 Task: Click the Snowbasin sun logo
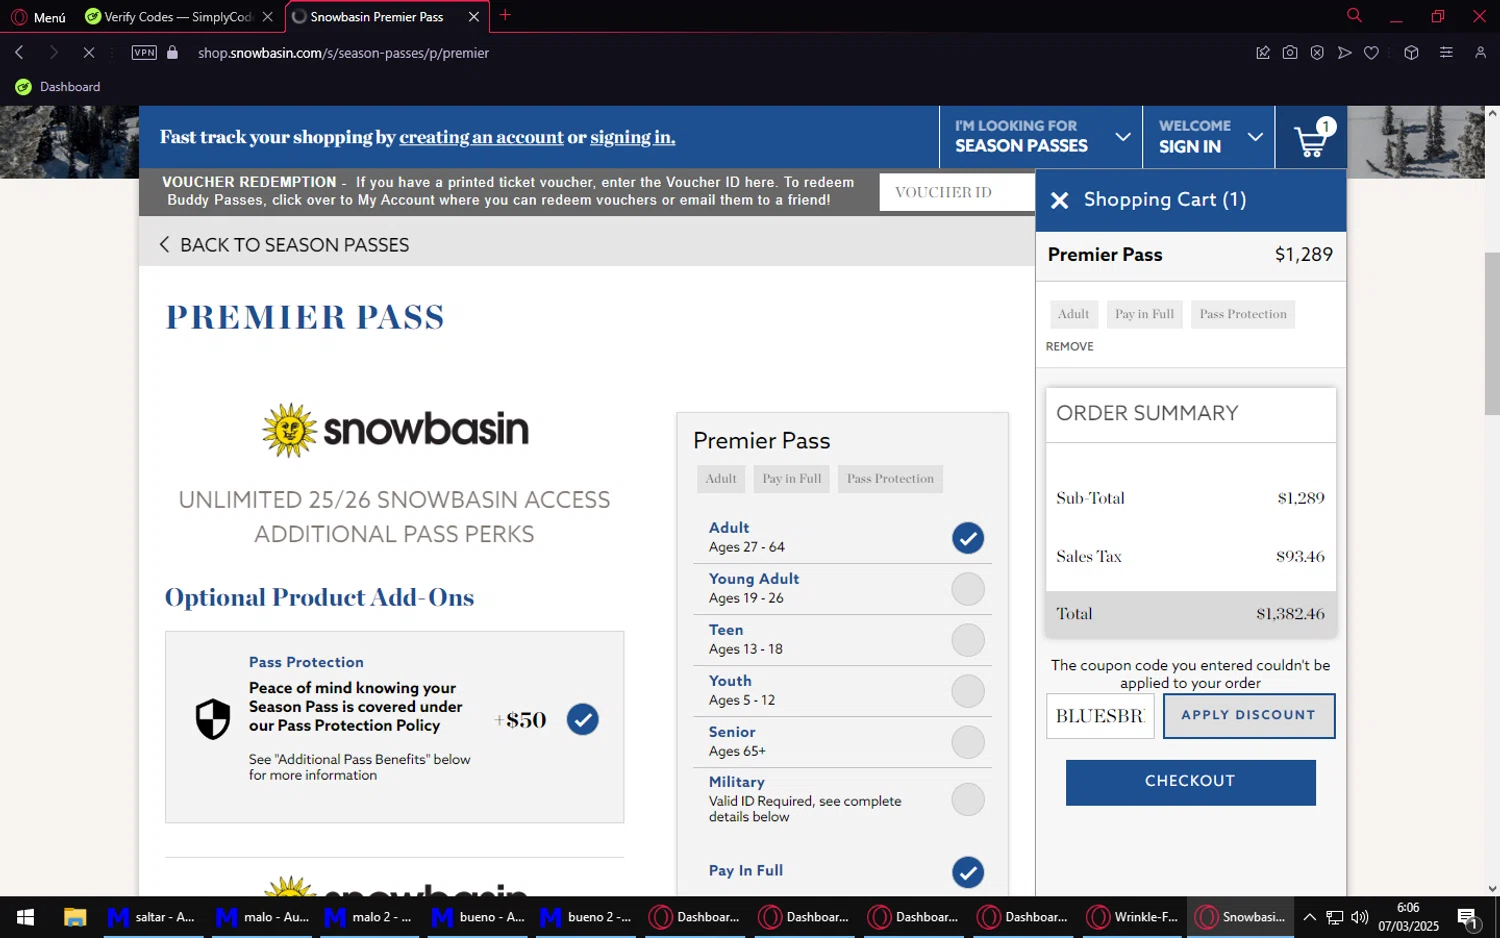[x=395, y=430]
